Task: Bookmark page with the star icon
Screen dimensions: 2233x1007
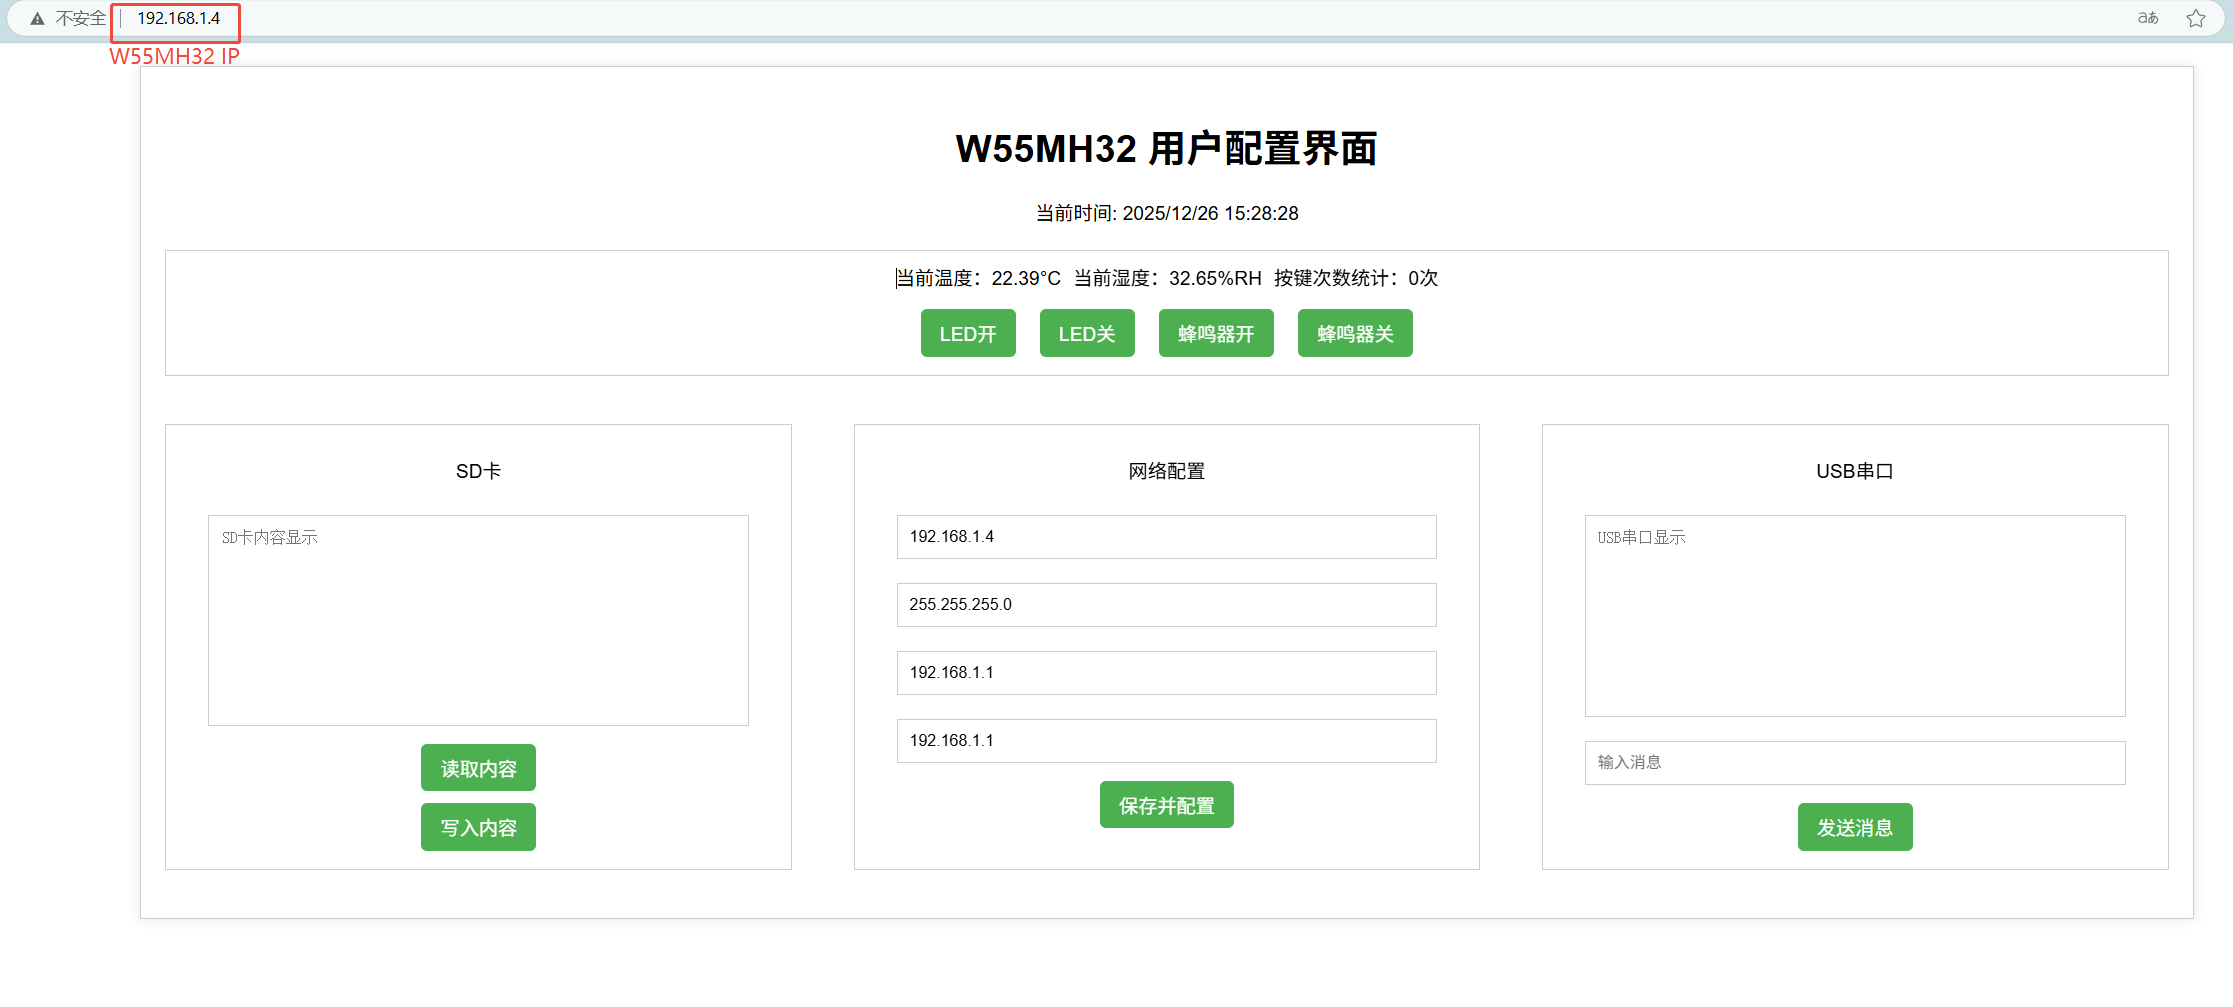Action: pos(2196,19)
